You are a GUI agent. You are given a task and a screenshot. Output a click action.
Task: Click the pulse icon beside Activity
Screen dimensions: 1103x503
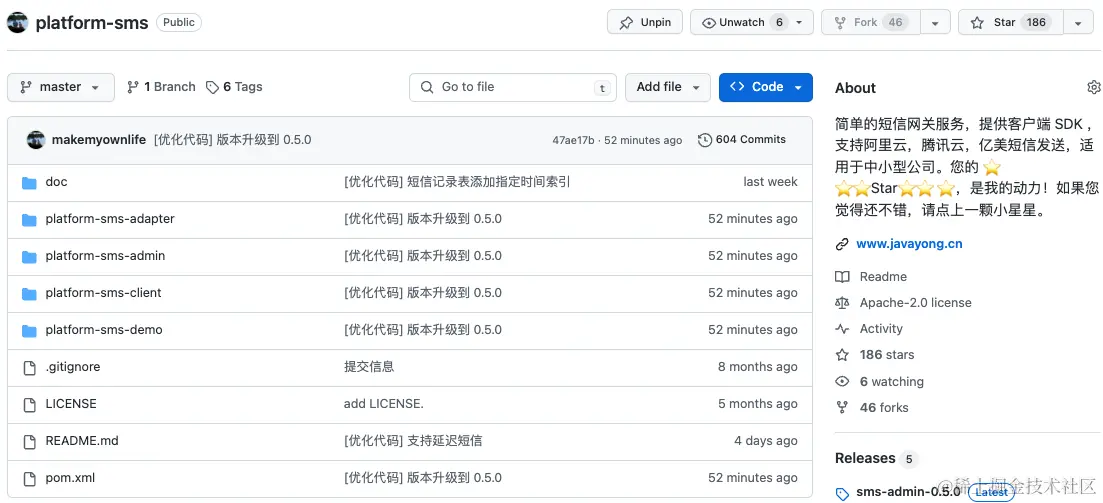[x=842, y=329]
